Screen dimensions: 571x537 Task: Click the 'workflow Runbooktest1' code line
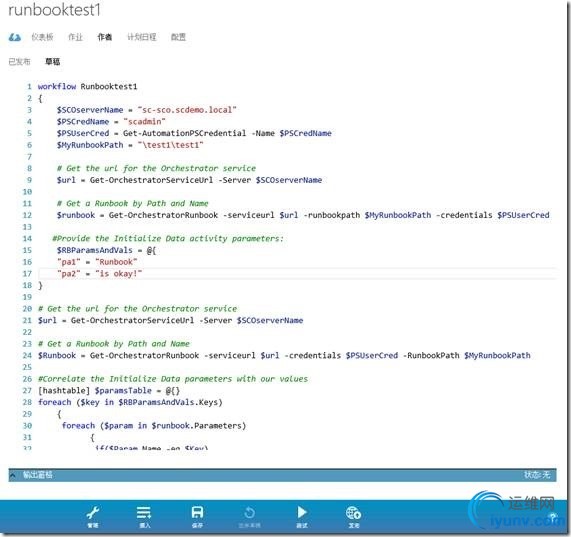pyautogui.click(x=87, y=86)
